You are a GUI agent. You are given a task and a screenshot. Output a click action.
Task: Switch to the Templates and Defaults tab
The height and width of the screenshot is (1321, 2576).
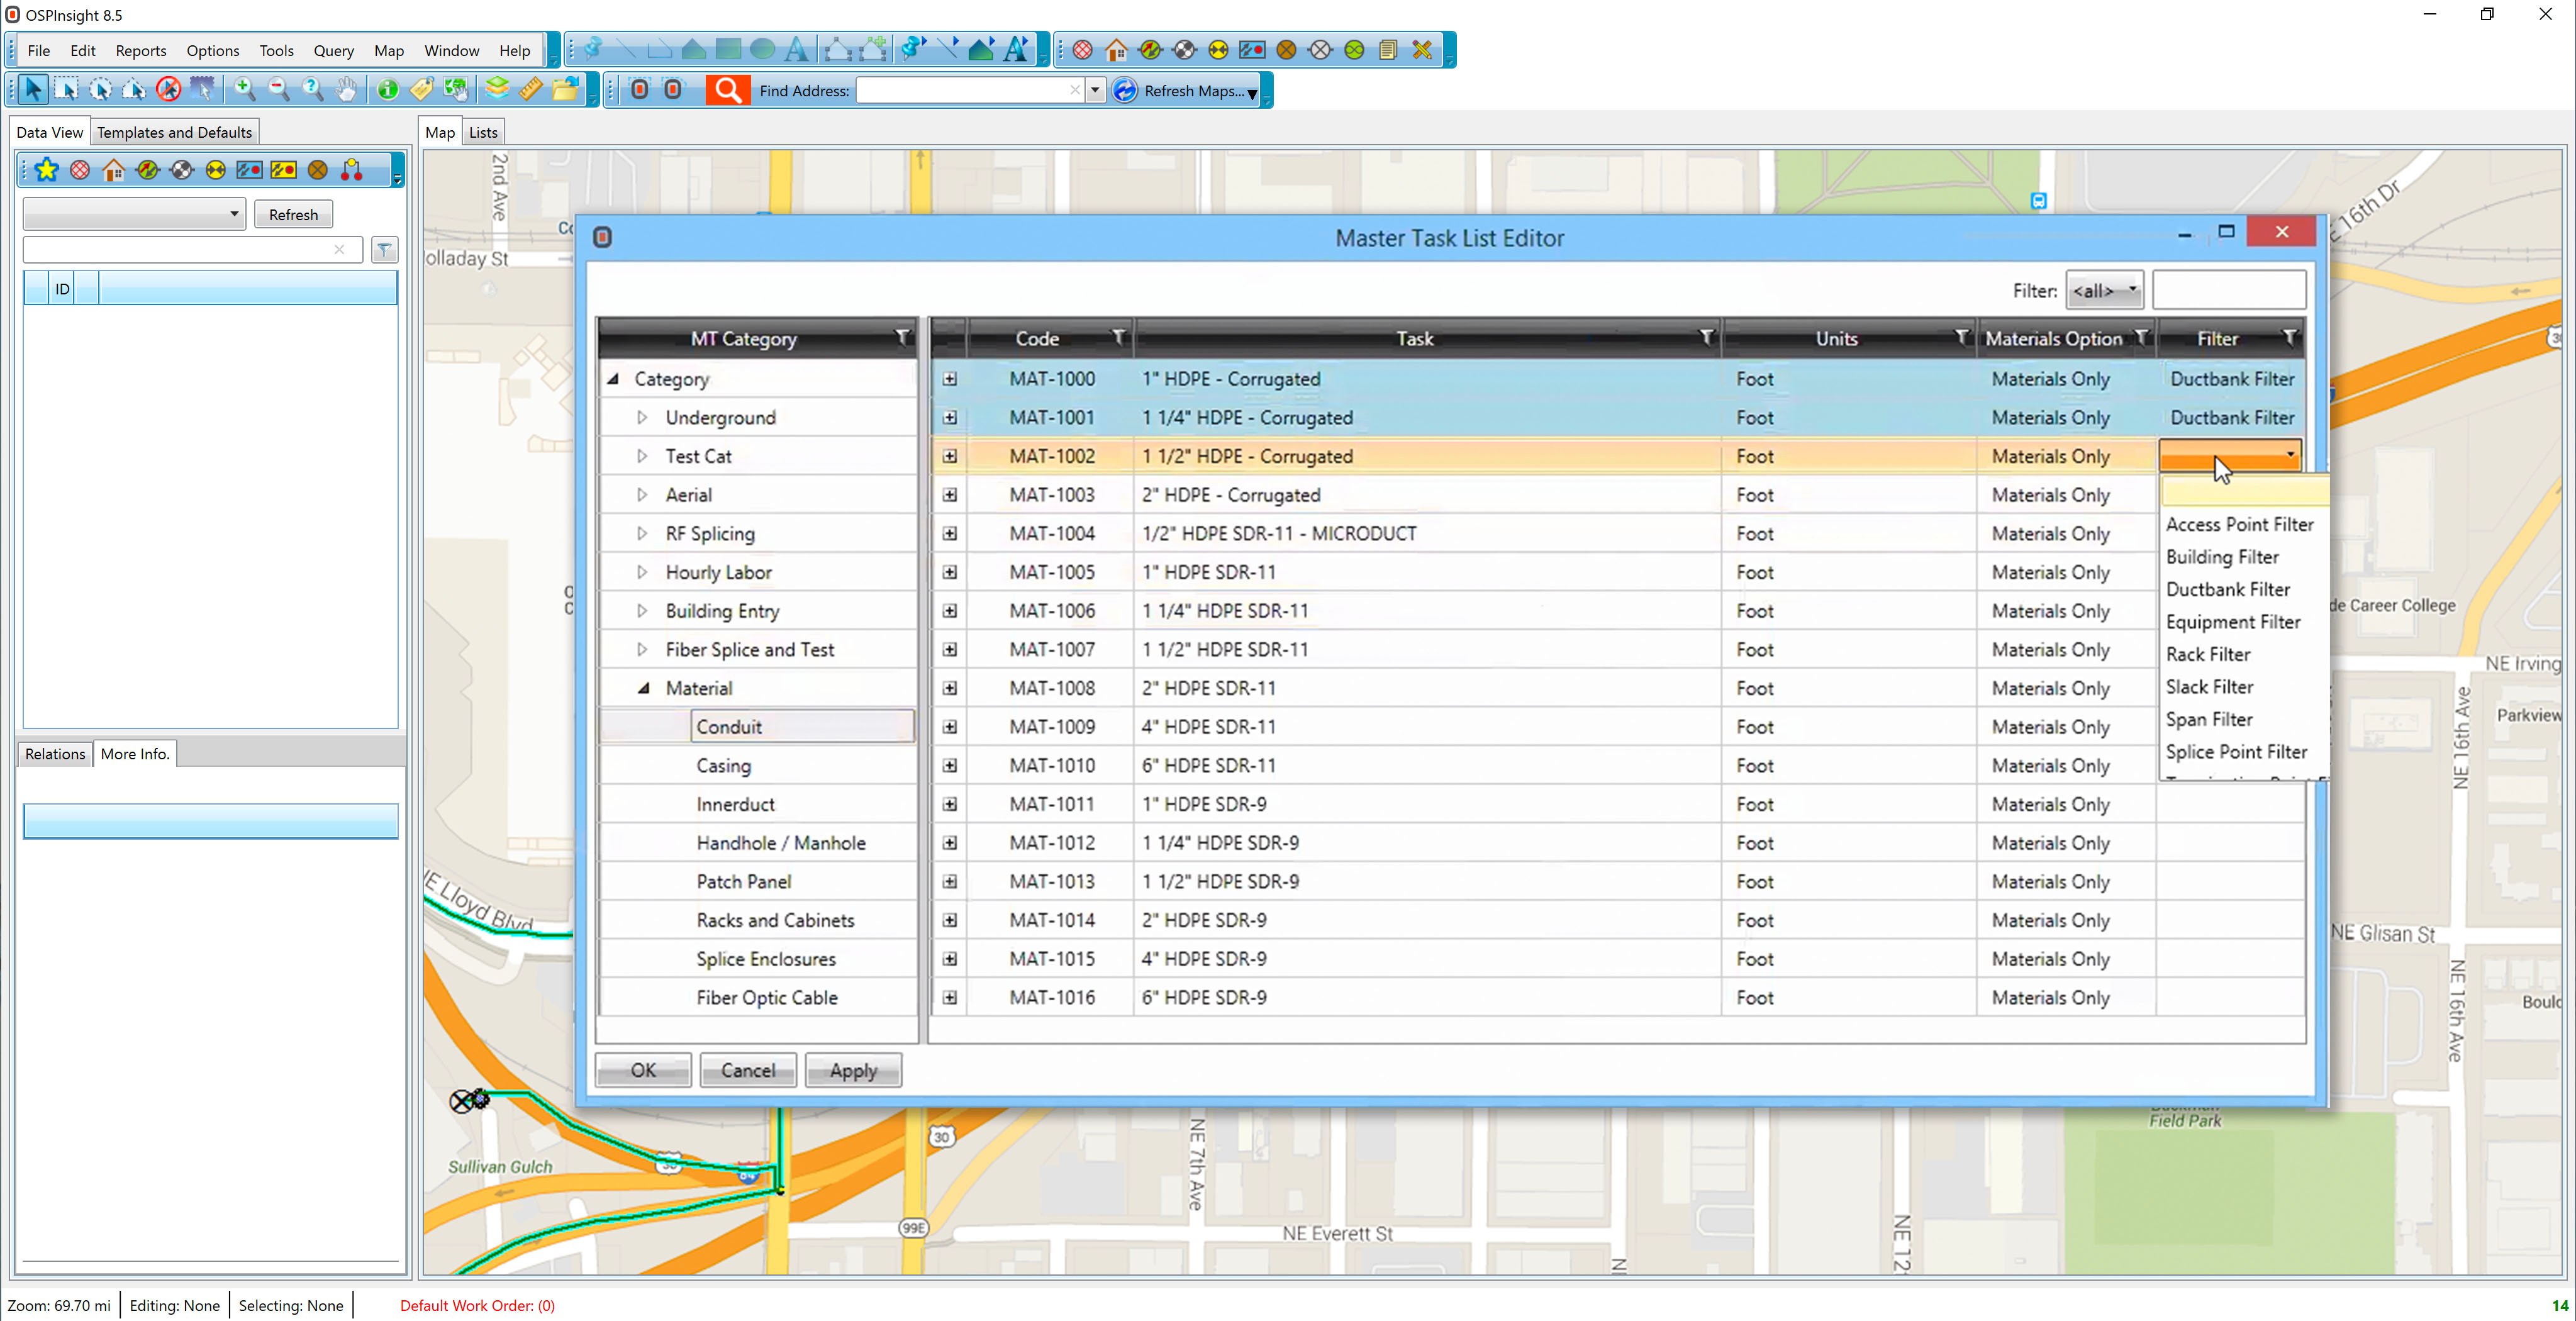pyautogui.click(x=174, y=131)
